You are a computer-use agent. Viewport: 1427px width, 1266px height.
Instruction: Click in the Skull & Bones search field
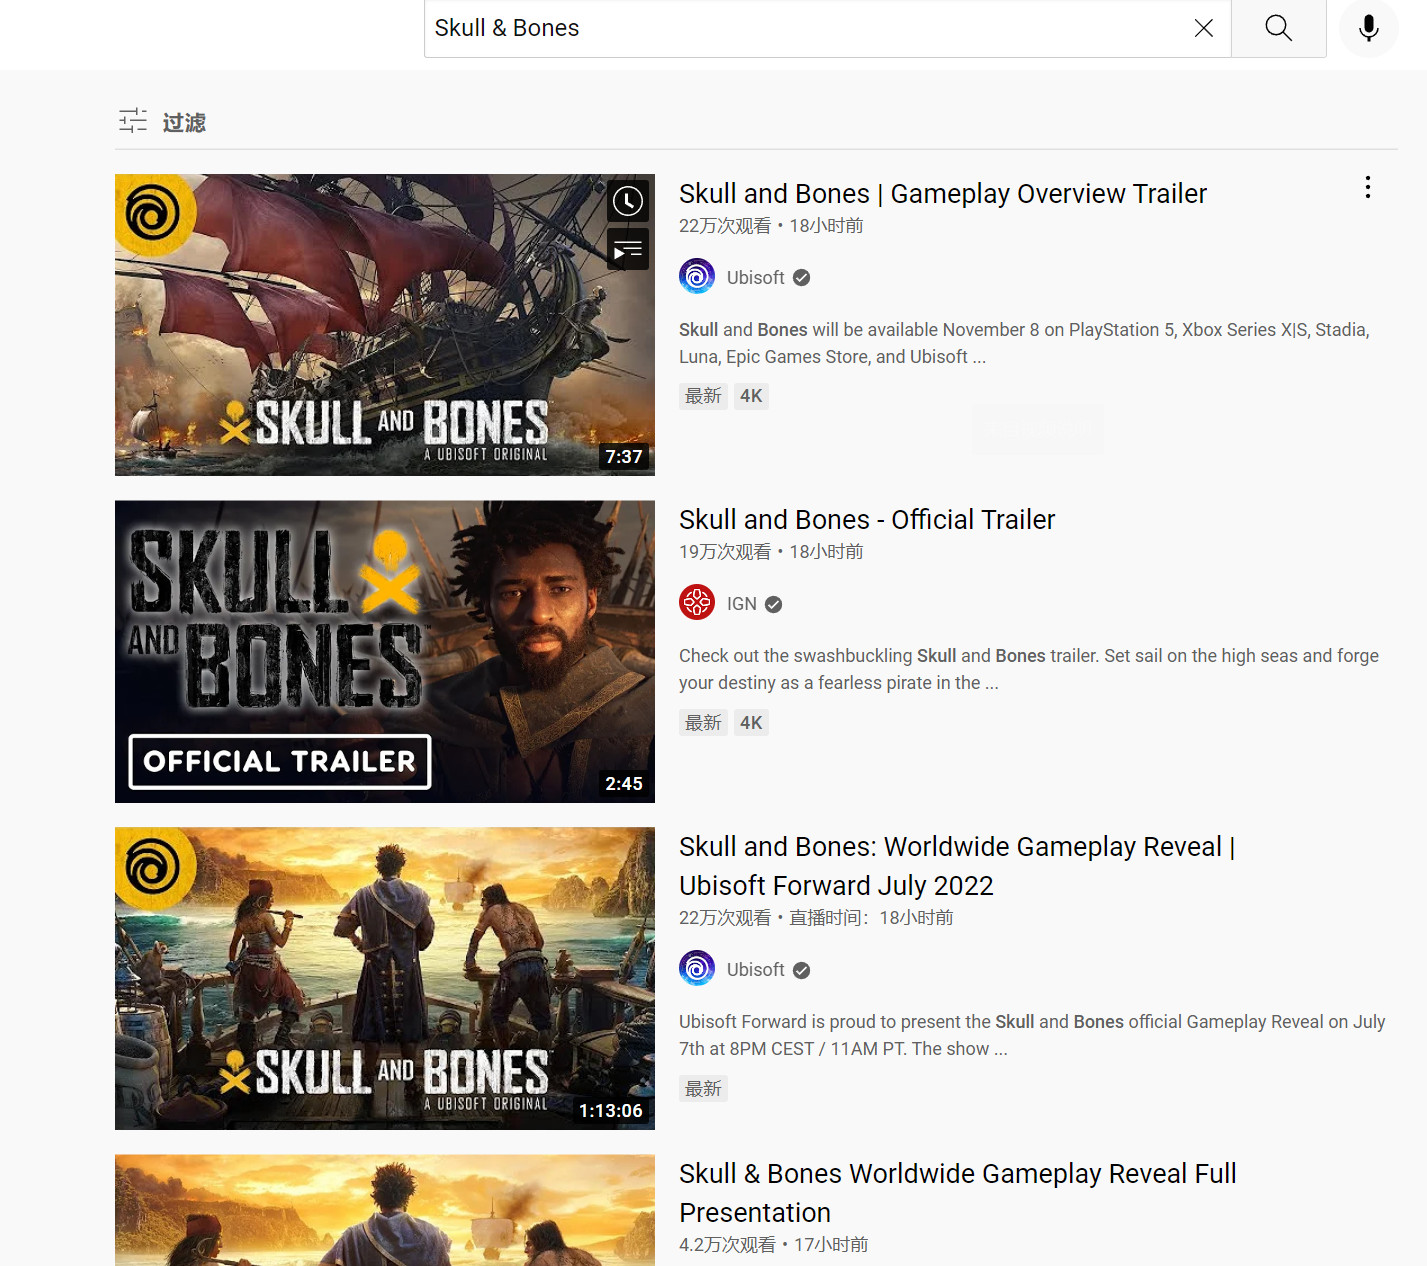pos(800,28)
